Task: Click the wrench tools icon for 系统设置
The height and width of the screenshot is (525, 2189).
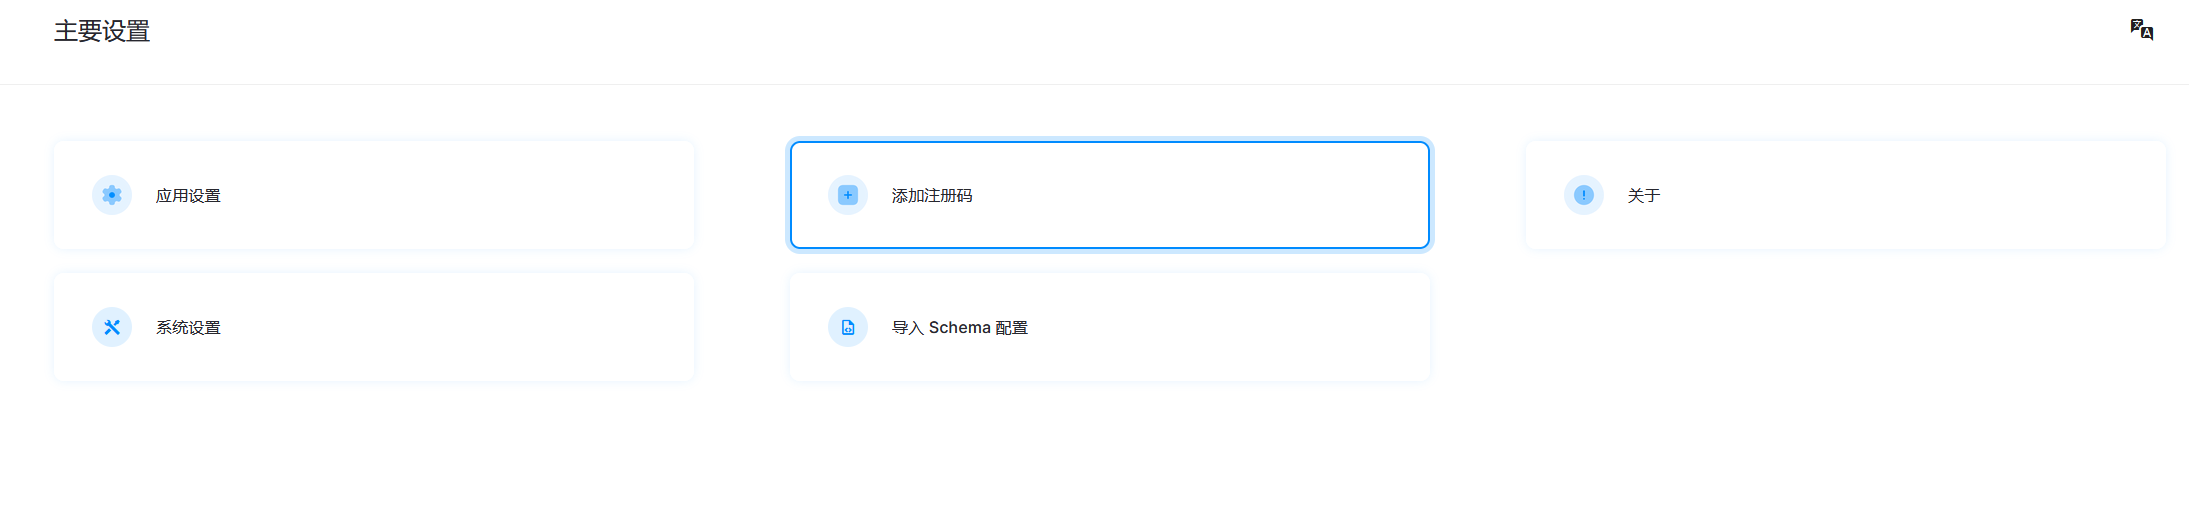Action: [112, 327]
